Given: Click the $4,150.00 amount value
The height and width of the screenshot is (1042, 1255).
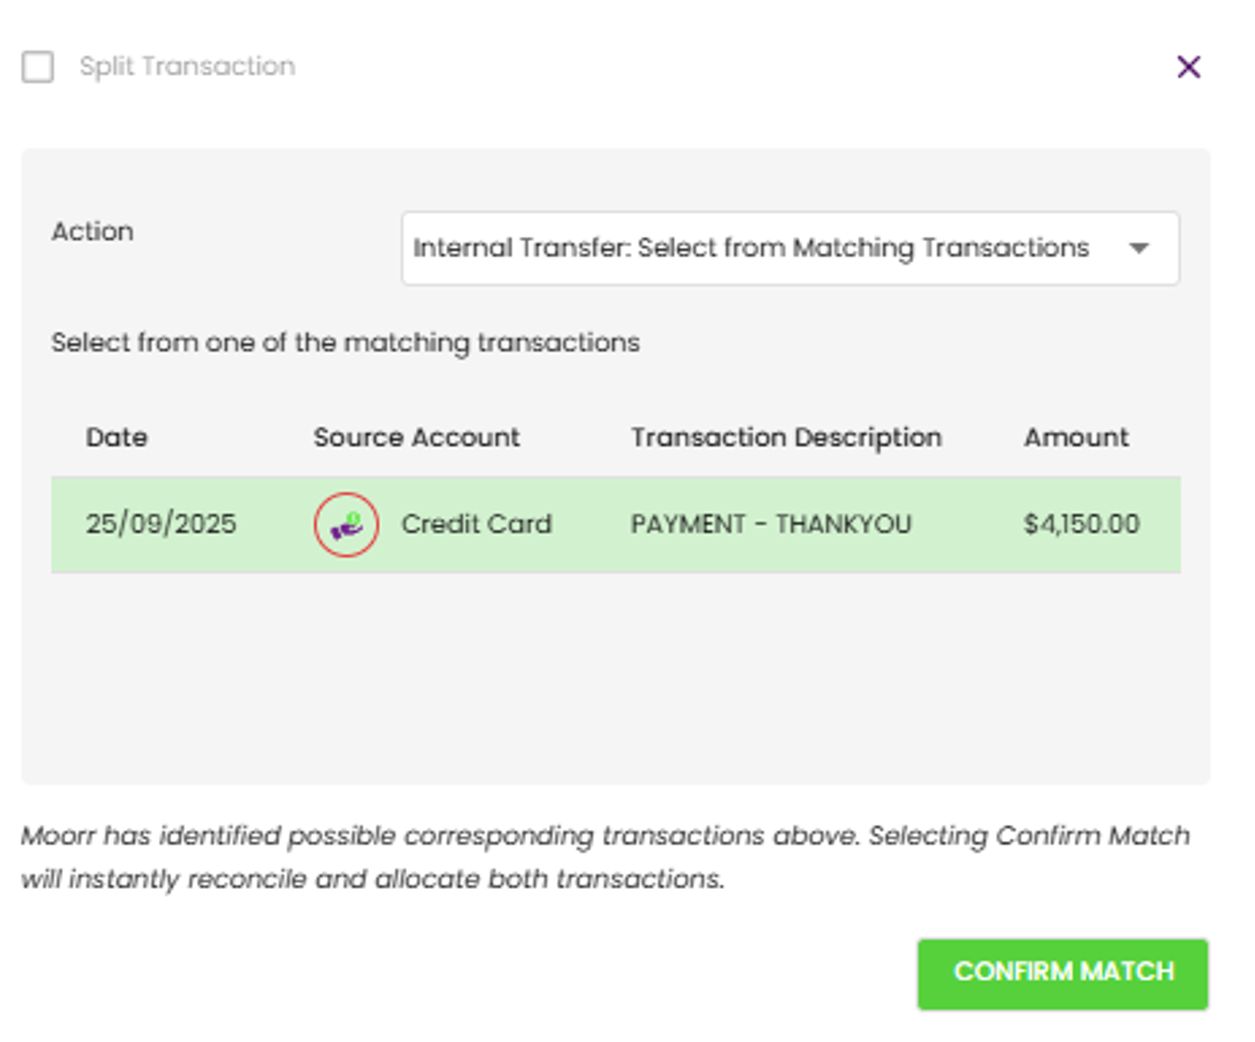Looking at the screenshot, I should point(1081,524).
